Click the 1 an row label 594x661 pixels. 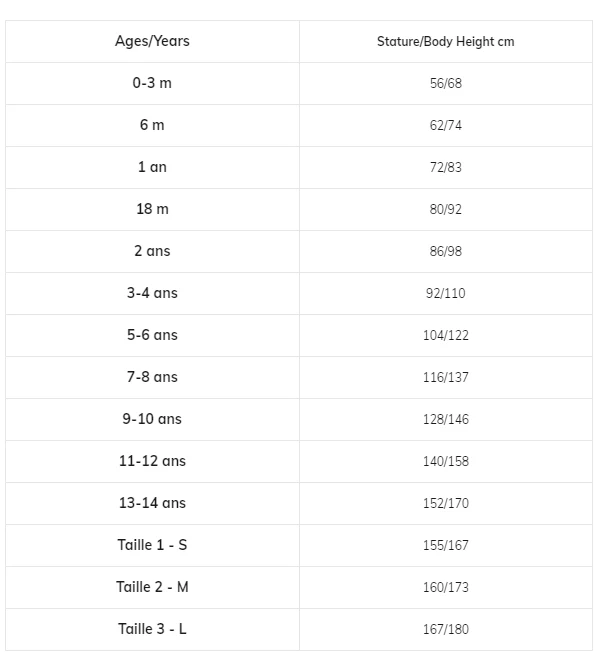point(152,167)
